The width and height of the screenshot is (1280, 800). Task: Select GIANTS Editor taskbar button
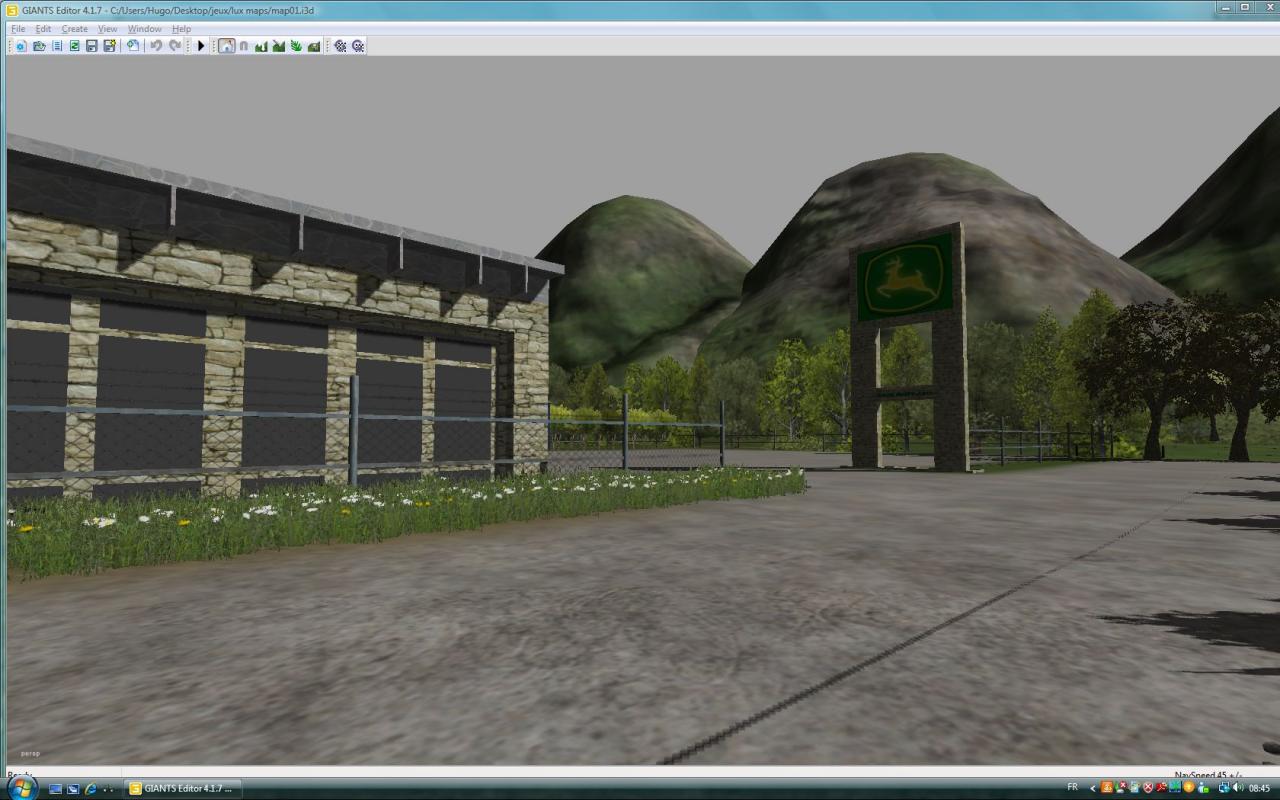[x=182, y=788]
